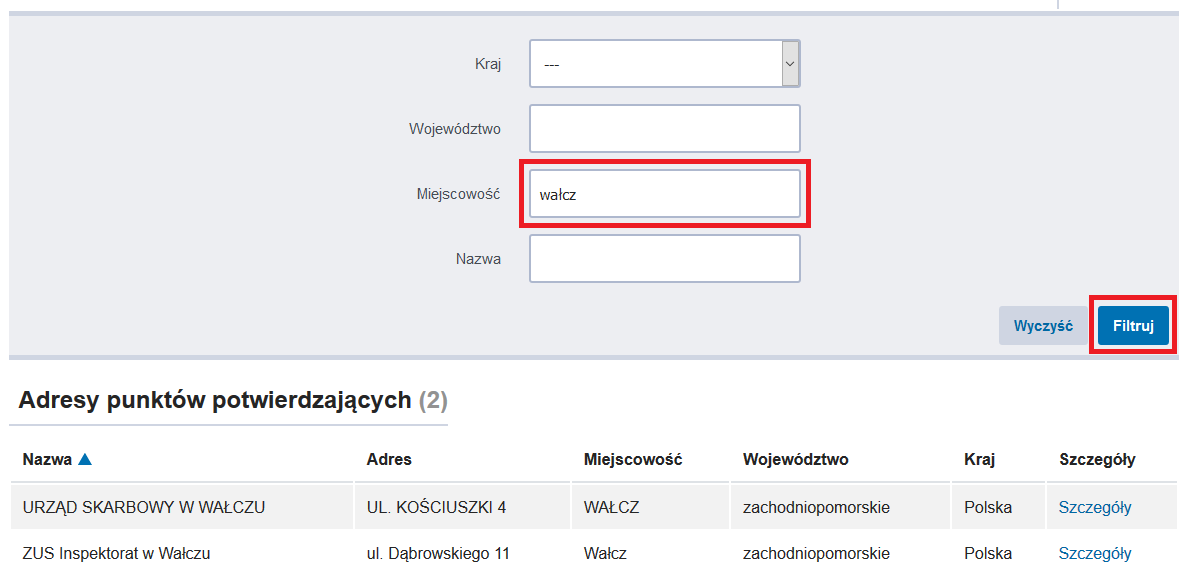The image size is (1182, 581).
Task: Click the Miejscowość column header
Action: pos(632,459)
